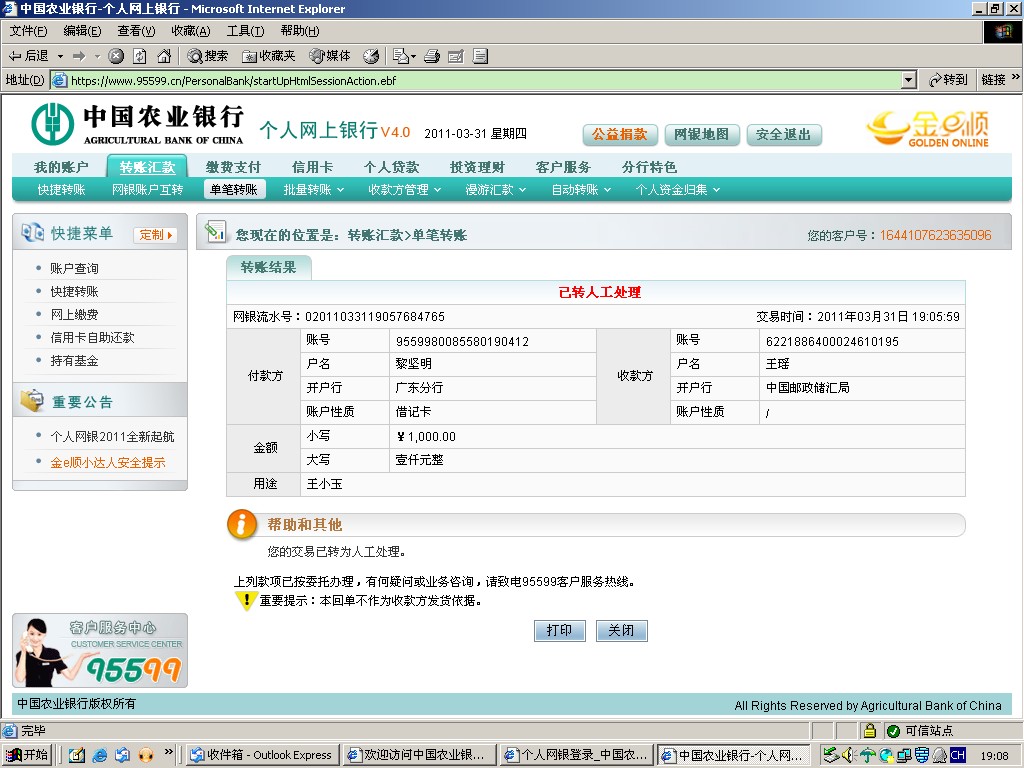Switch to the 个人贷款 tab

coord(391,167)
